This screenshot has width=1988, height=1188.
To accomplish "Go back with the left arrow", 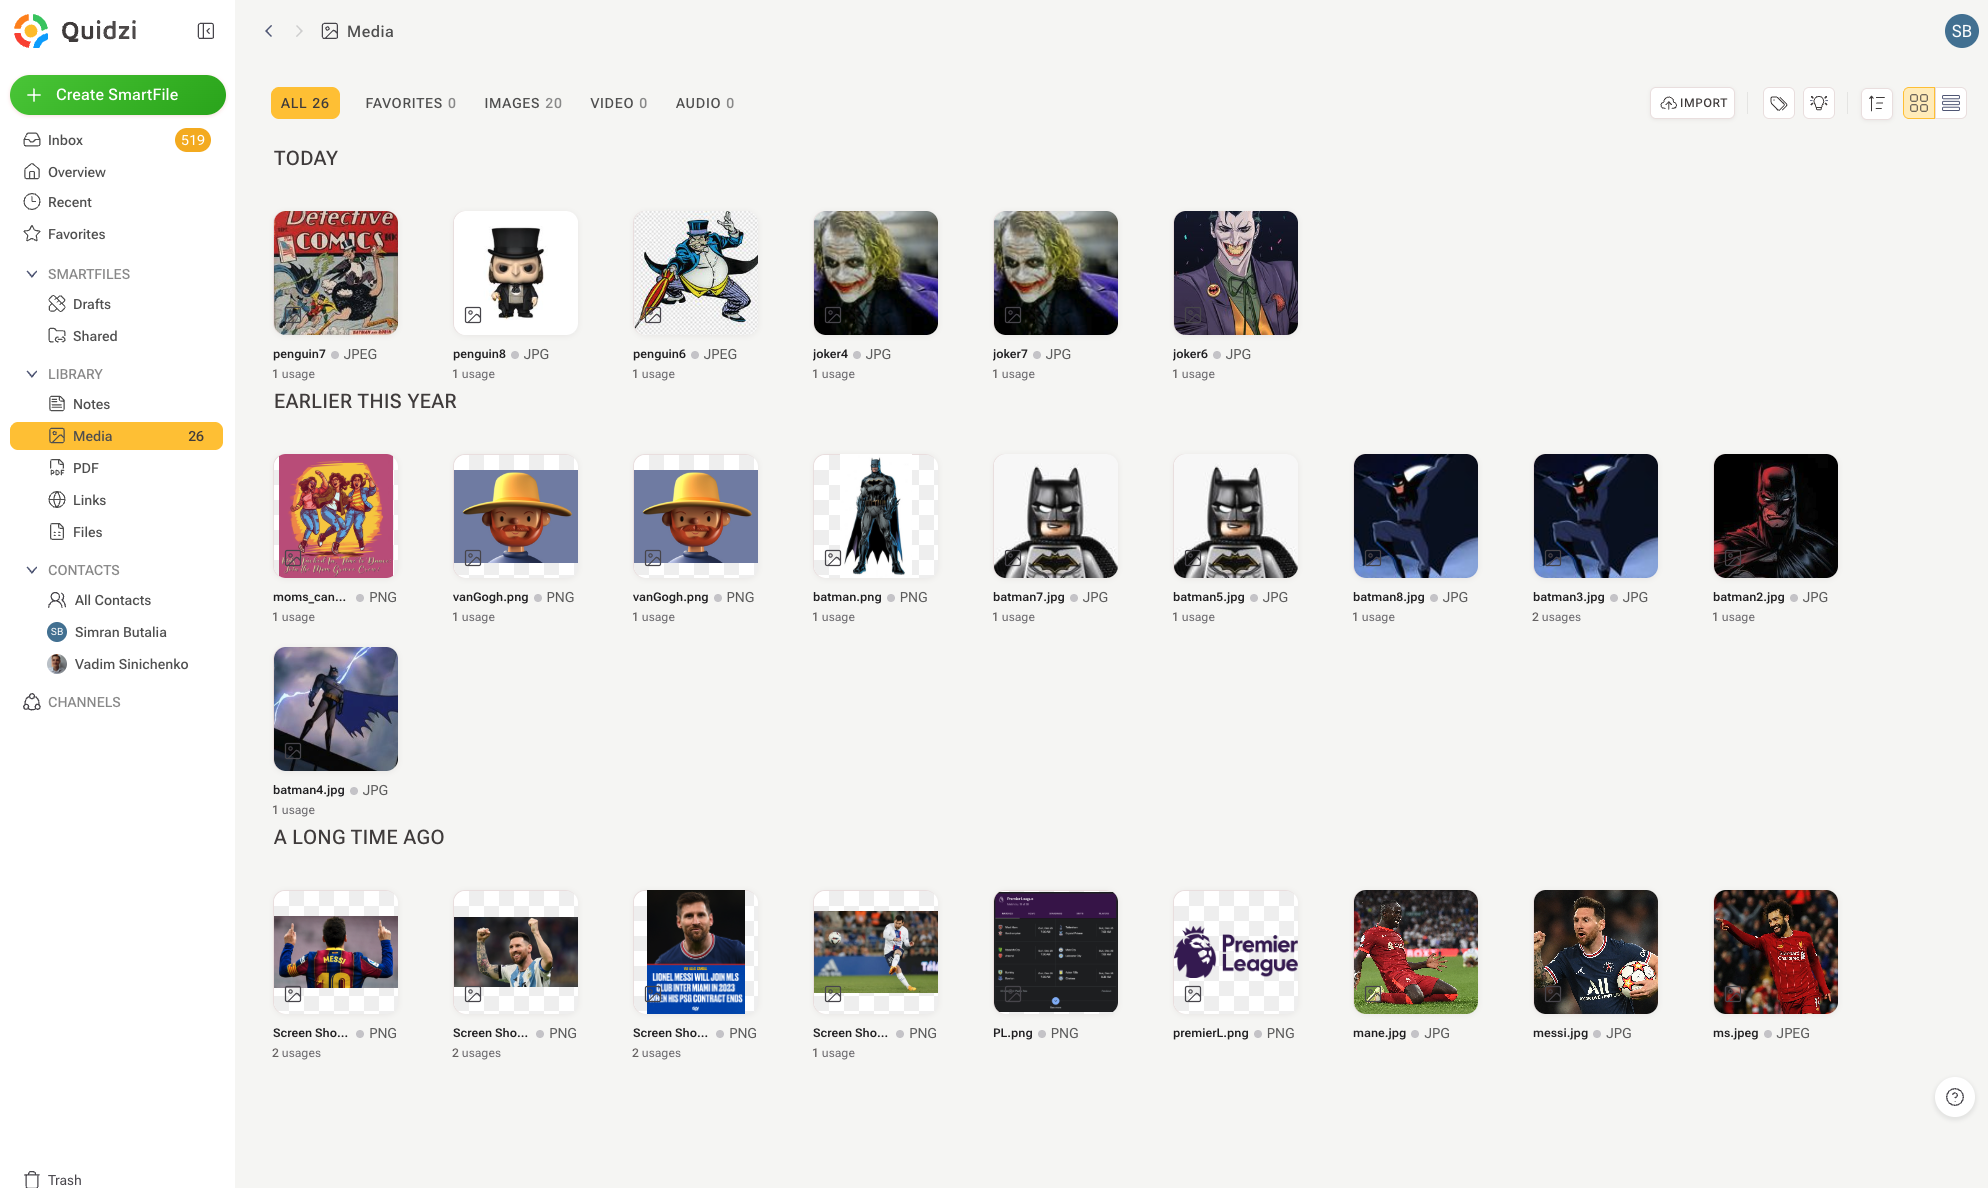I will tap(268, 31).
